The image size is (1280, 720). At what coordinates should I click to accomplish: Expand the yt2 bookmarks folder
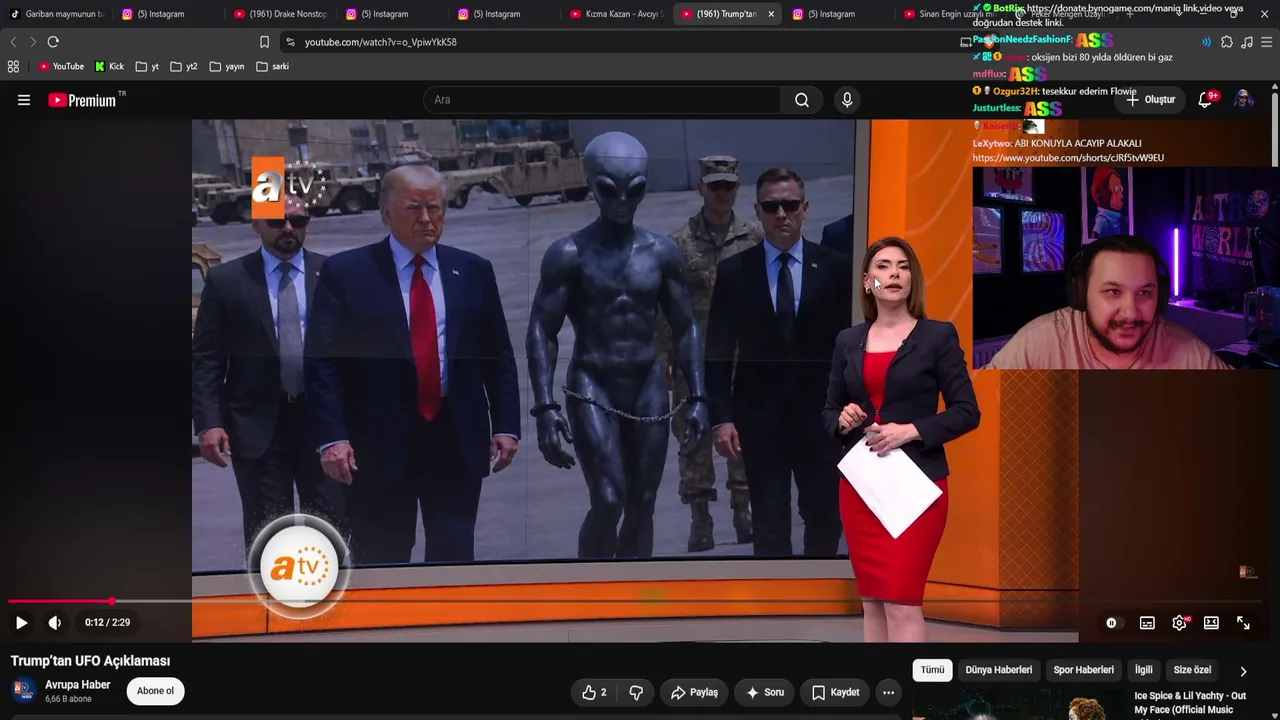(x=183, y=67)
